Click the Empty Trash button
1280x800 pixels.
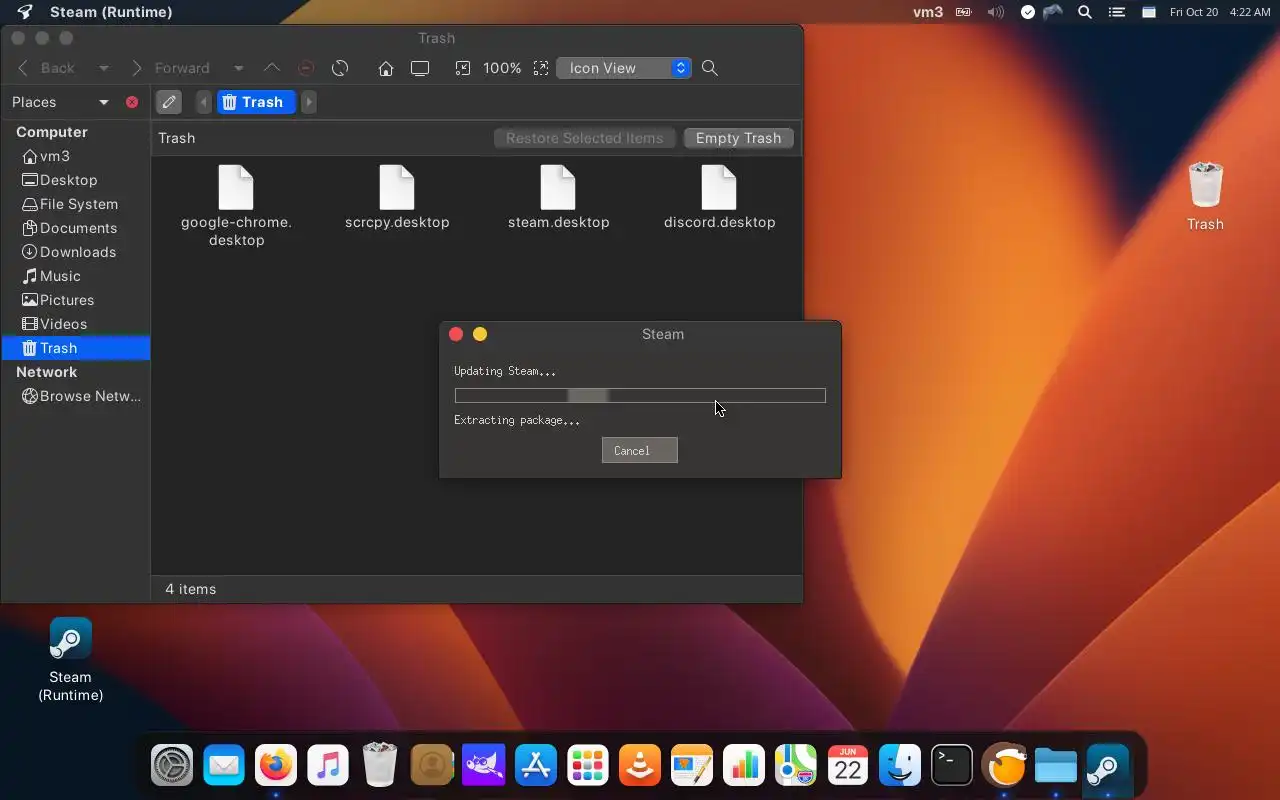[738, 138]
